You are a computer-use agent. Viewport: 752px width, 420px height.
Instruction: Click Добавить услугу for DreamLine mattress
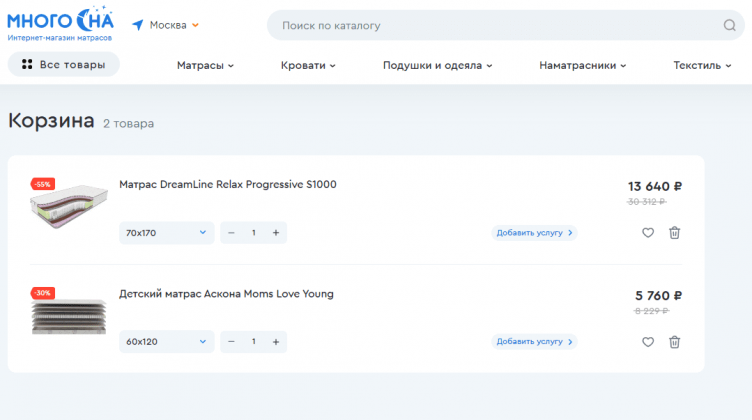534,233
